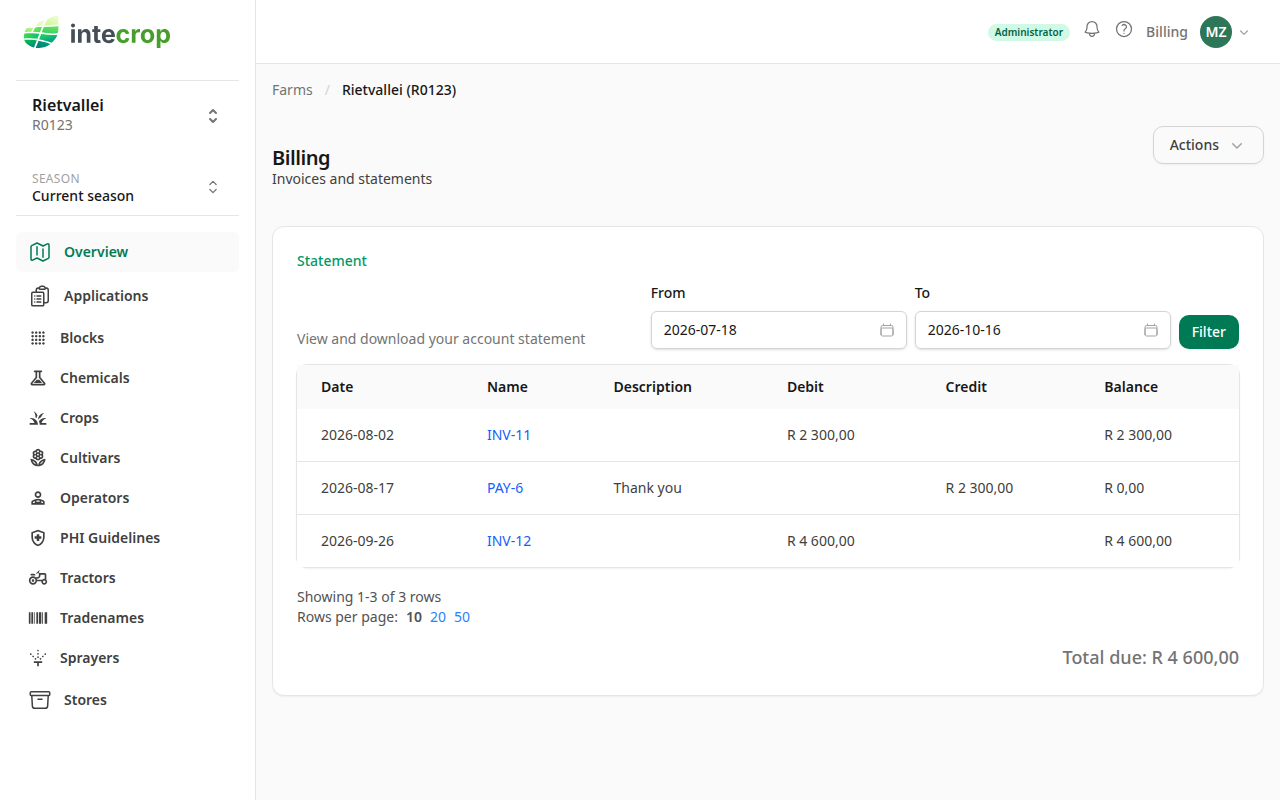This screenshot has height=800, width=1280.
Task: Click the From date input field
Action: [779, 330]
